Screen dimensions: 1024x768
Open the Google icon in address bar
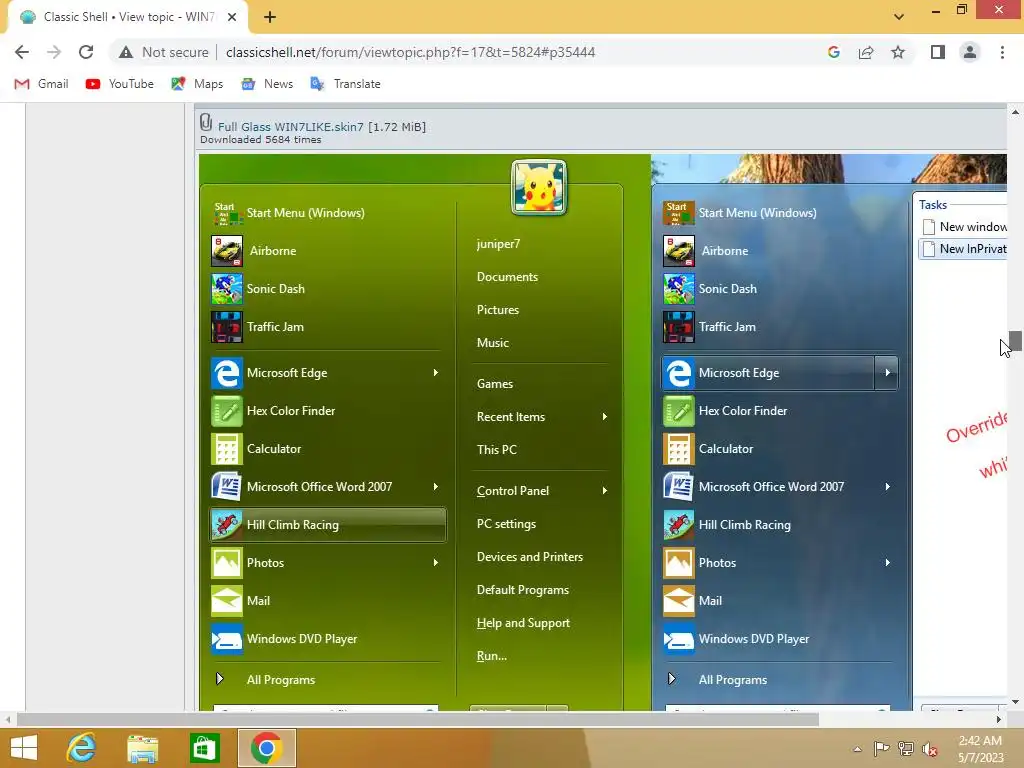(833, 52)
